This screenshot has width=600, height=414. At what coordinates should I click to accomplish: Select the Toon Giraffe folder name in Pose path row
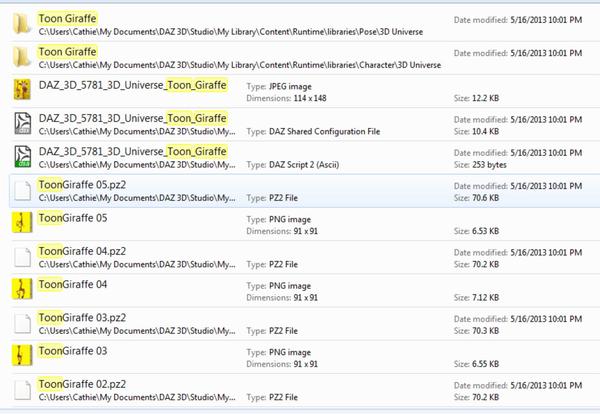(x=67, y=18)
